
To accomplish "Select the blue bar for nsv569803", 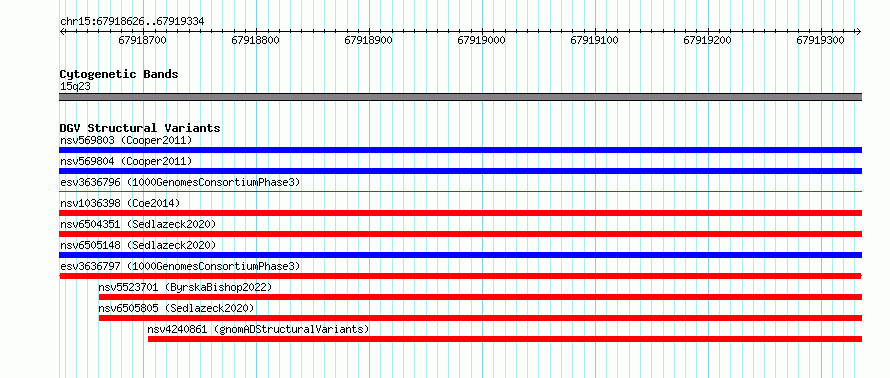I will click(x=460, y=150).
